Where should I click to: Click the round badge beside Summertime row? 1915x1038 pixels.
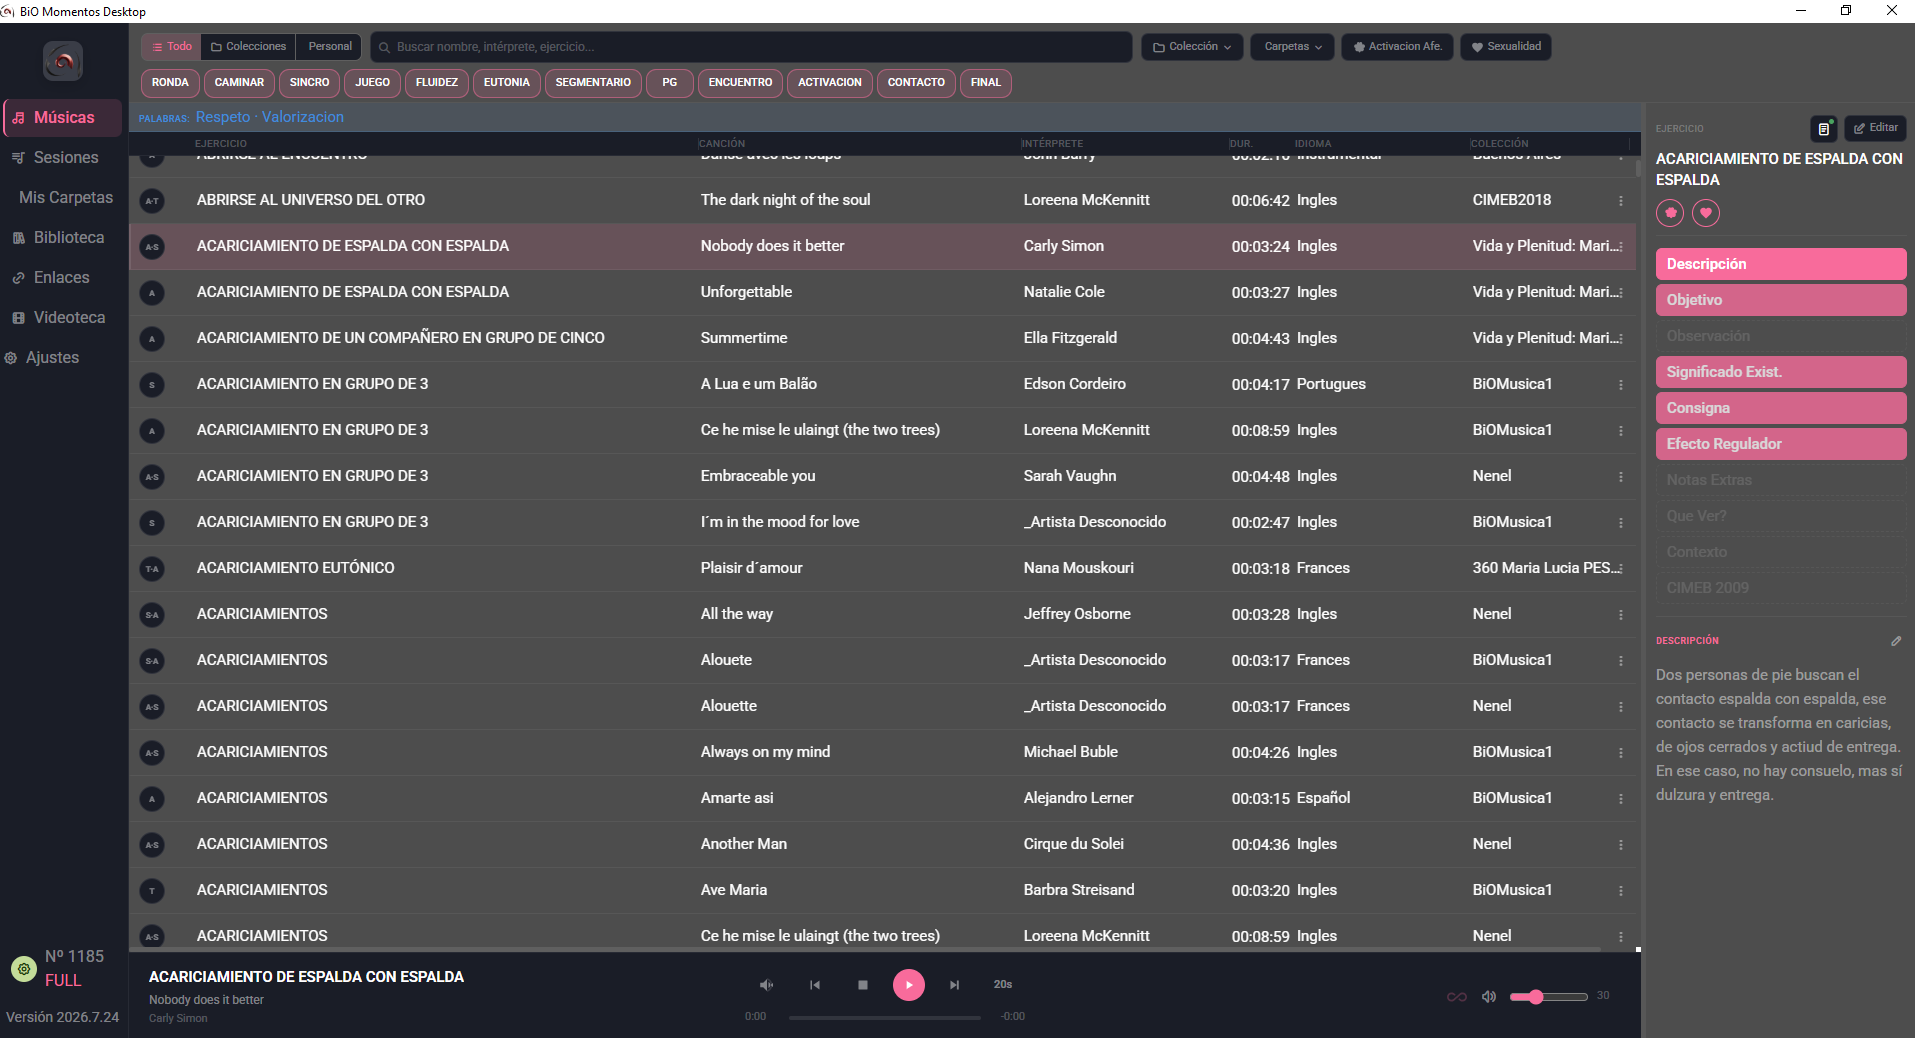click(x=152, y=339)
